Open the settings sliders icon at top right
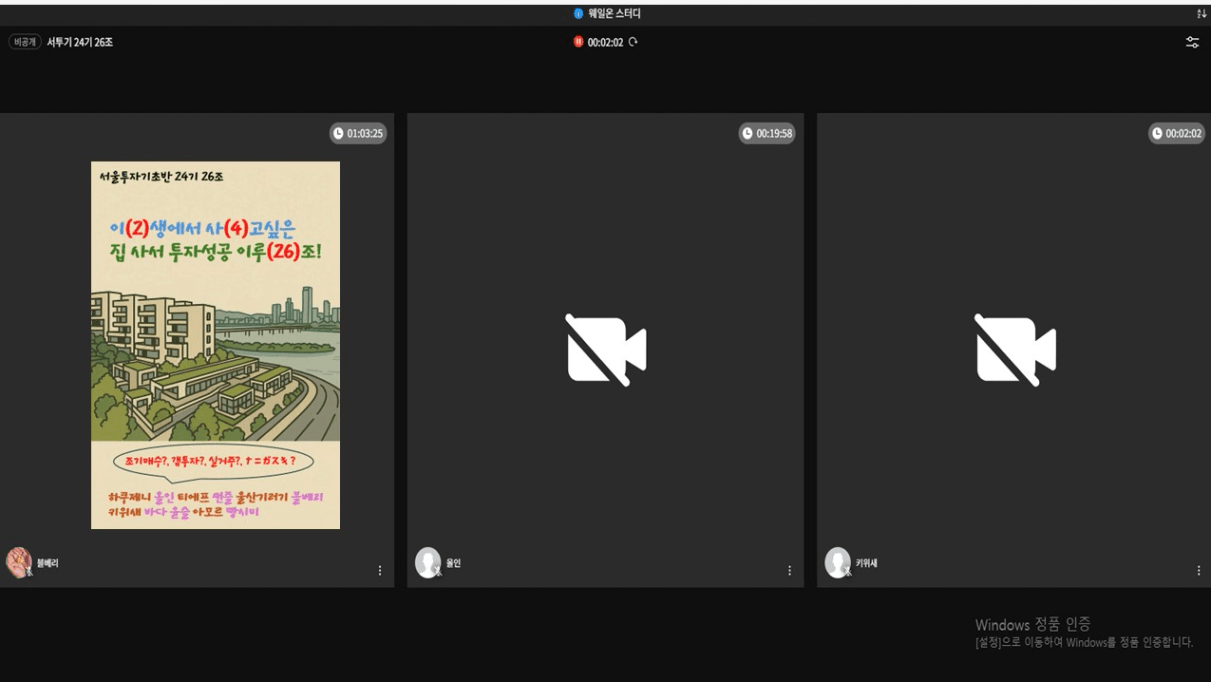 [x=1192, y=42]
